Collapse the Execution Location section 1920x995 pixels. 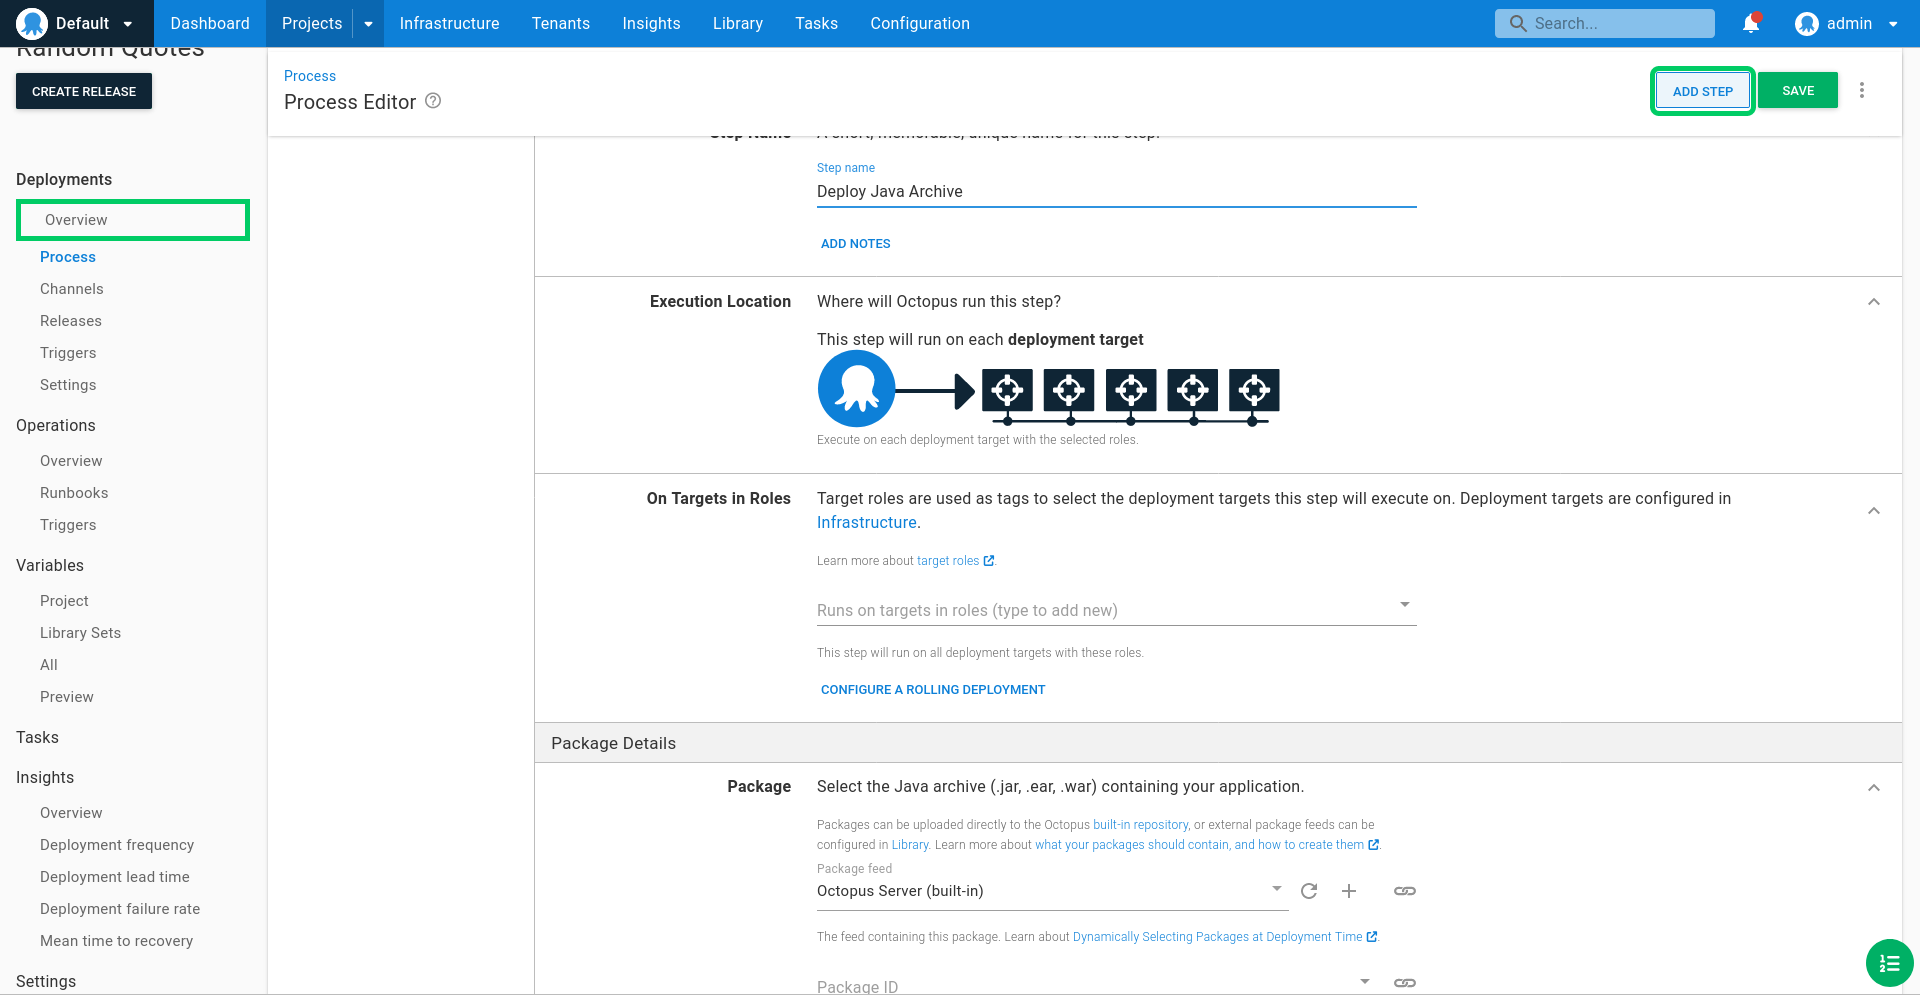(1874, 302)
